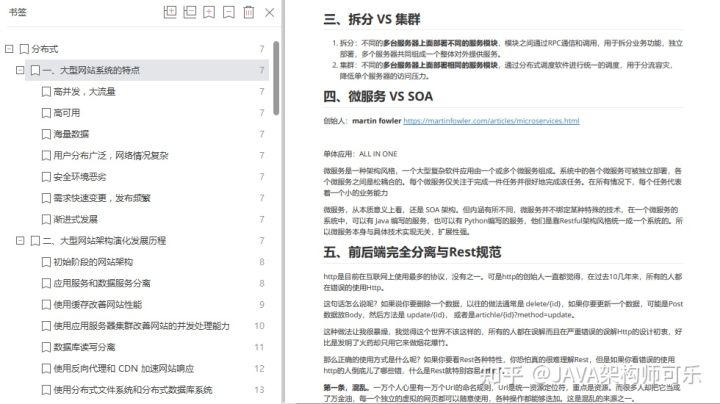720x404 pixels.
Task: Open the 应用服务和数据服务分离 bookmark
Action: (102, 283)
